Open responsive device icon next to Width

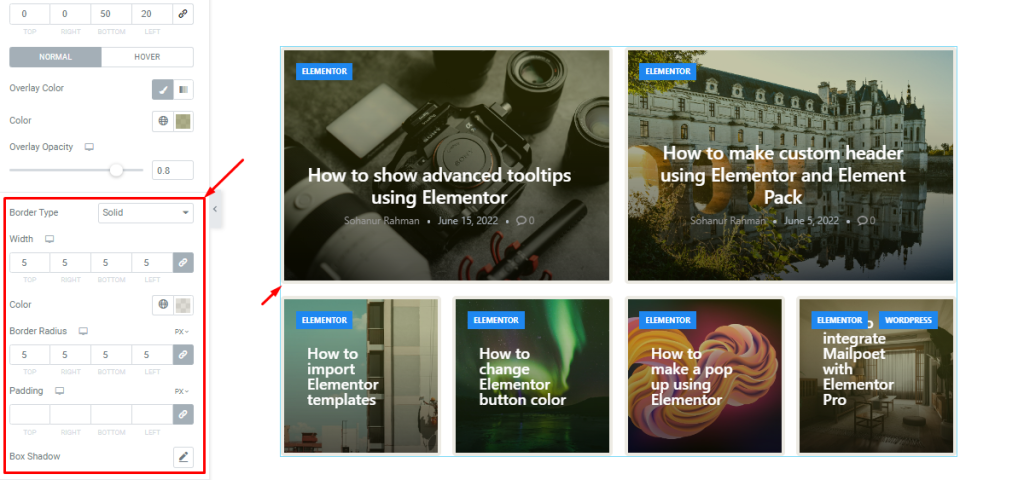[49, 239]
